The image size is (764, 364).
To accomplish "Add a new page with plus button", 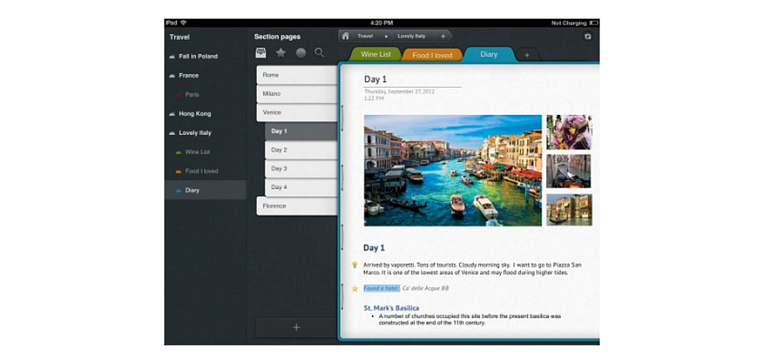I will coord(296,327).
